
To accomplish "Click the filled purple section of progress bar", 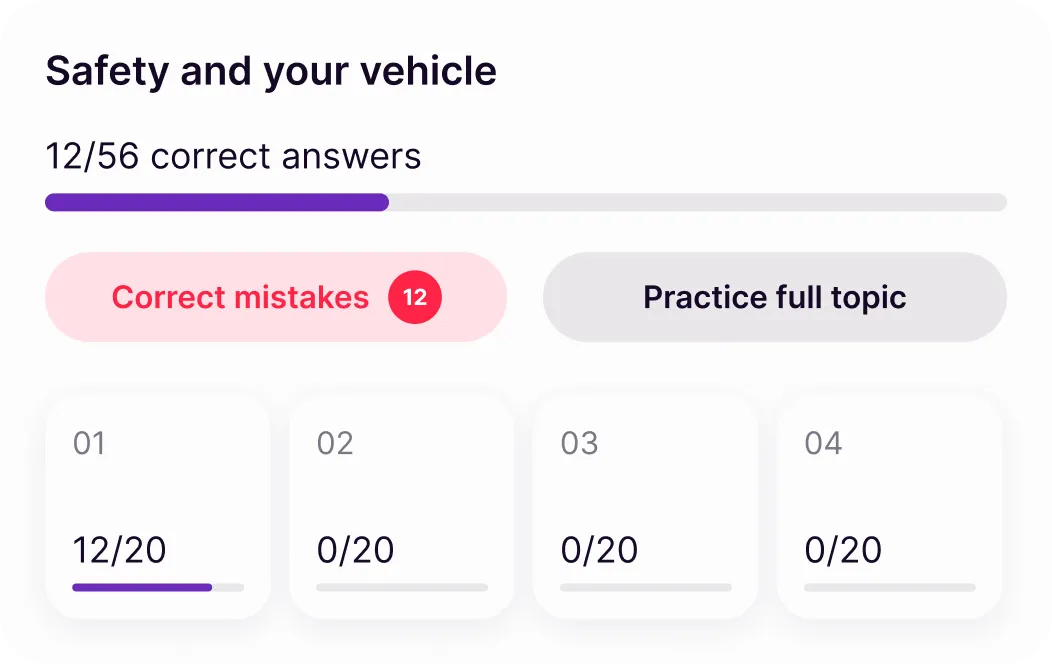I will [x=216, y=202].
